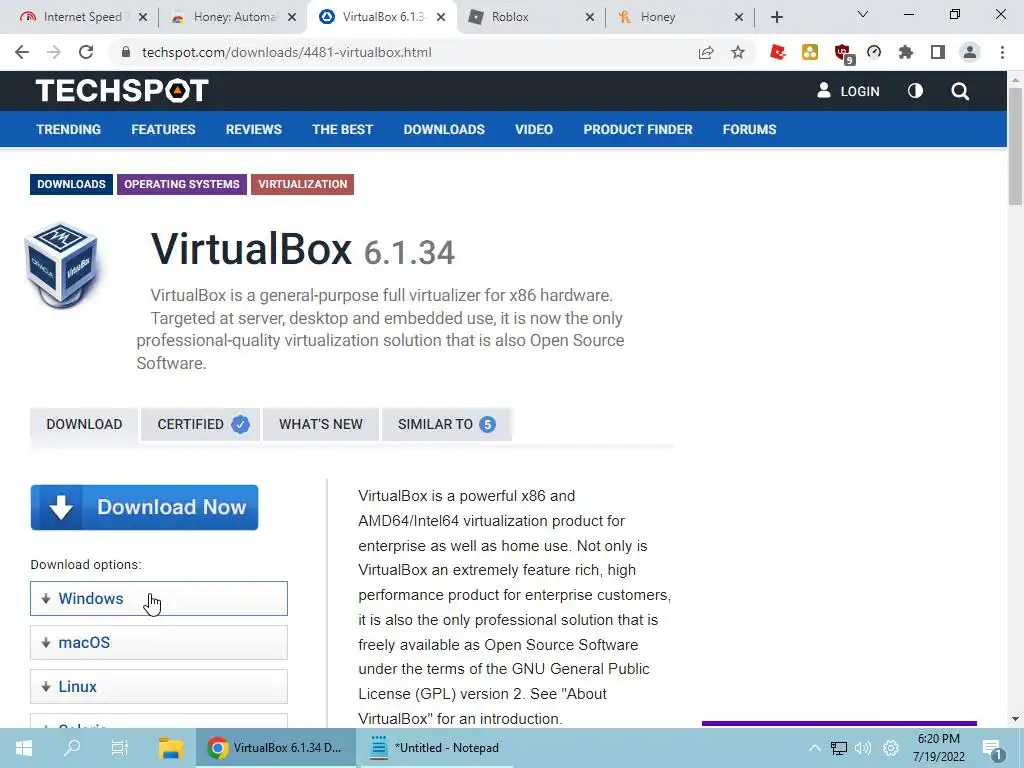
Task: Open the DOWNLOADS breadcrumb tag
Action: pyautogui.click(x=71, y=184)
